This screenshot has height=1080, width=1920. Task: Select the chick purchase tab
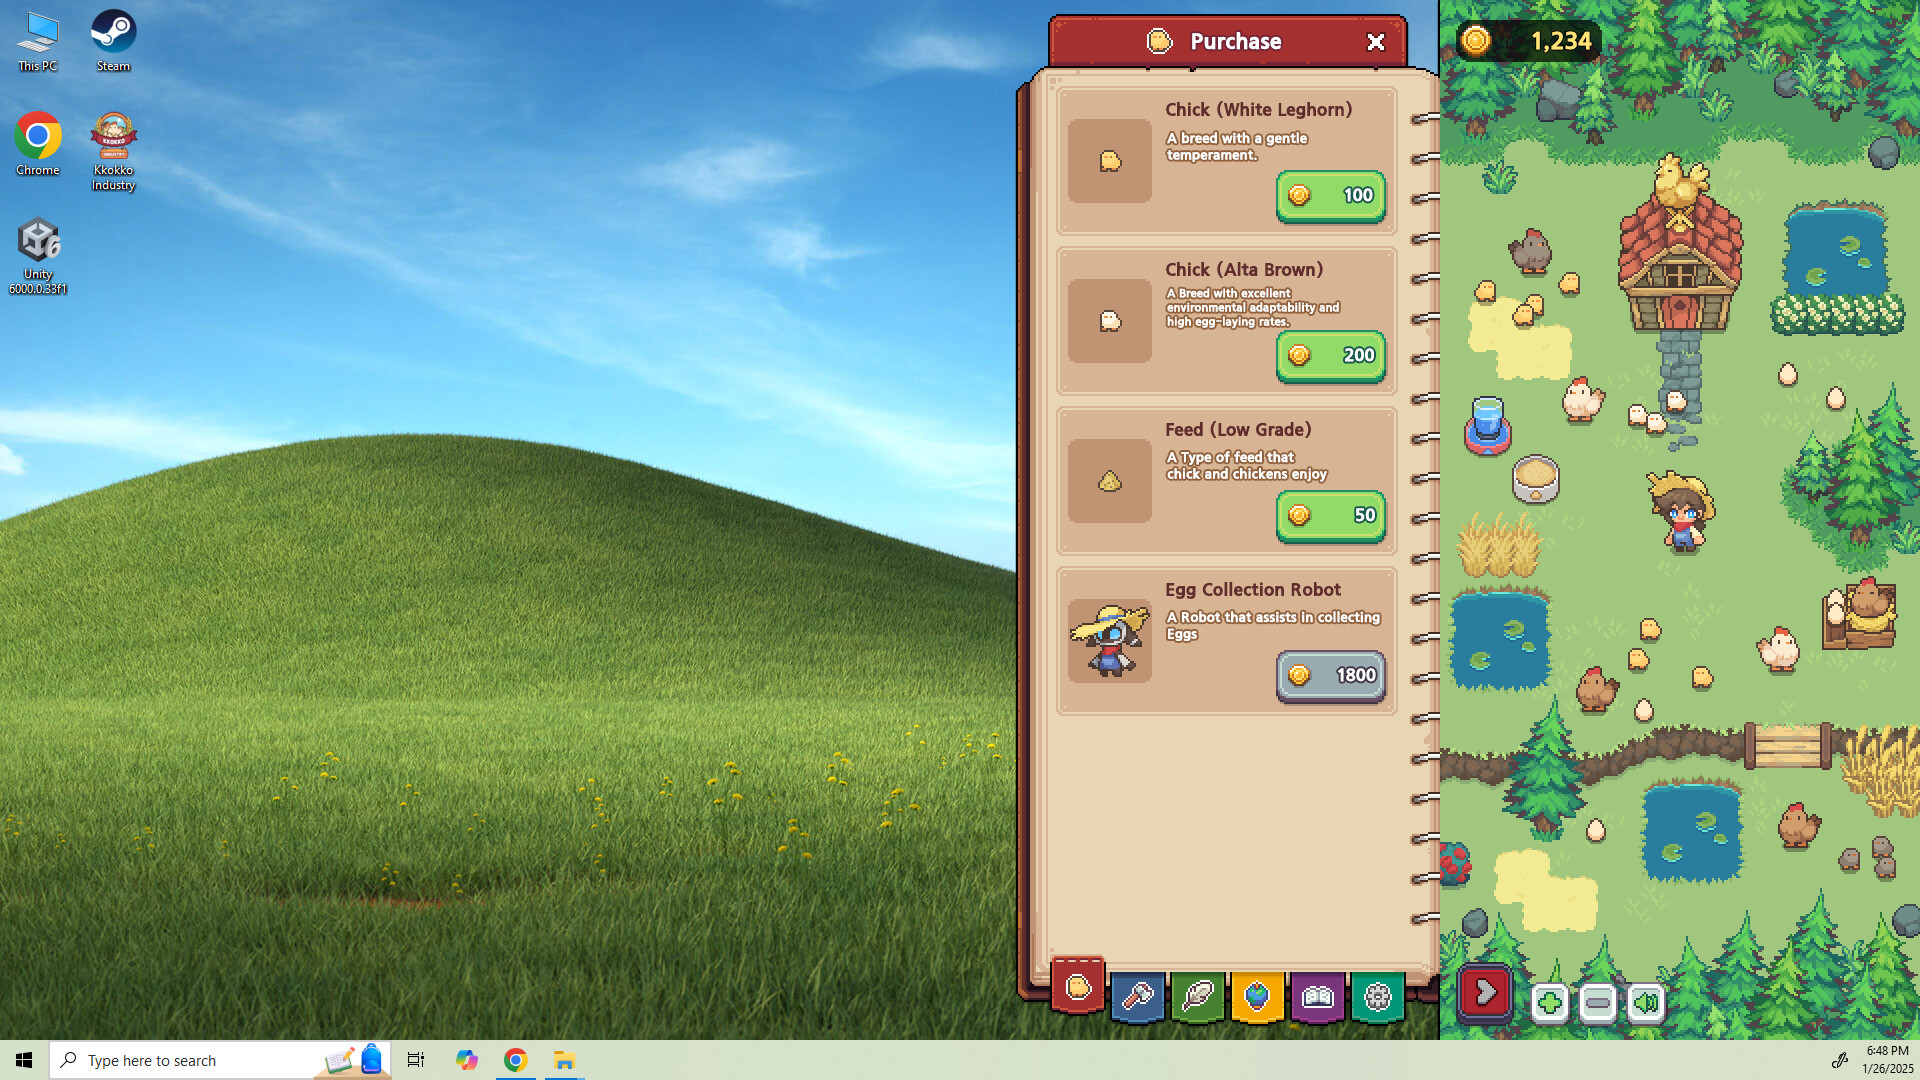(1078, 986)
